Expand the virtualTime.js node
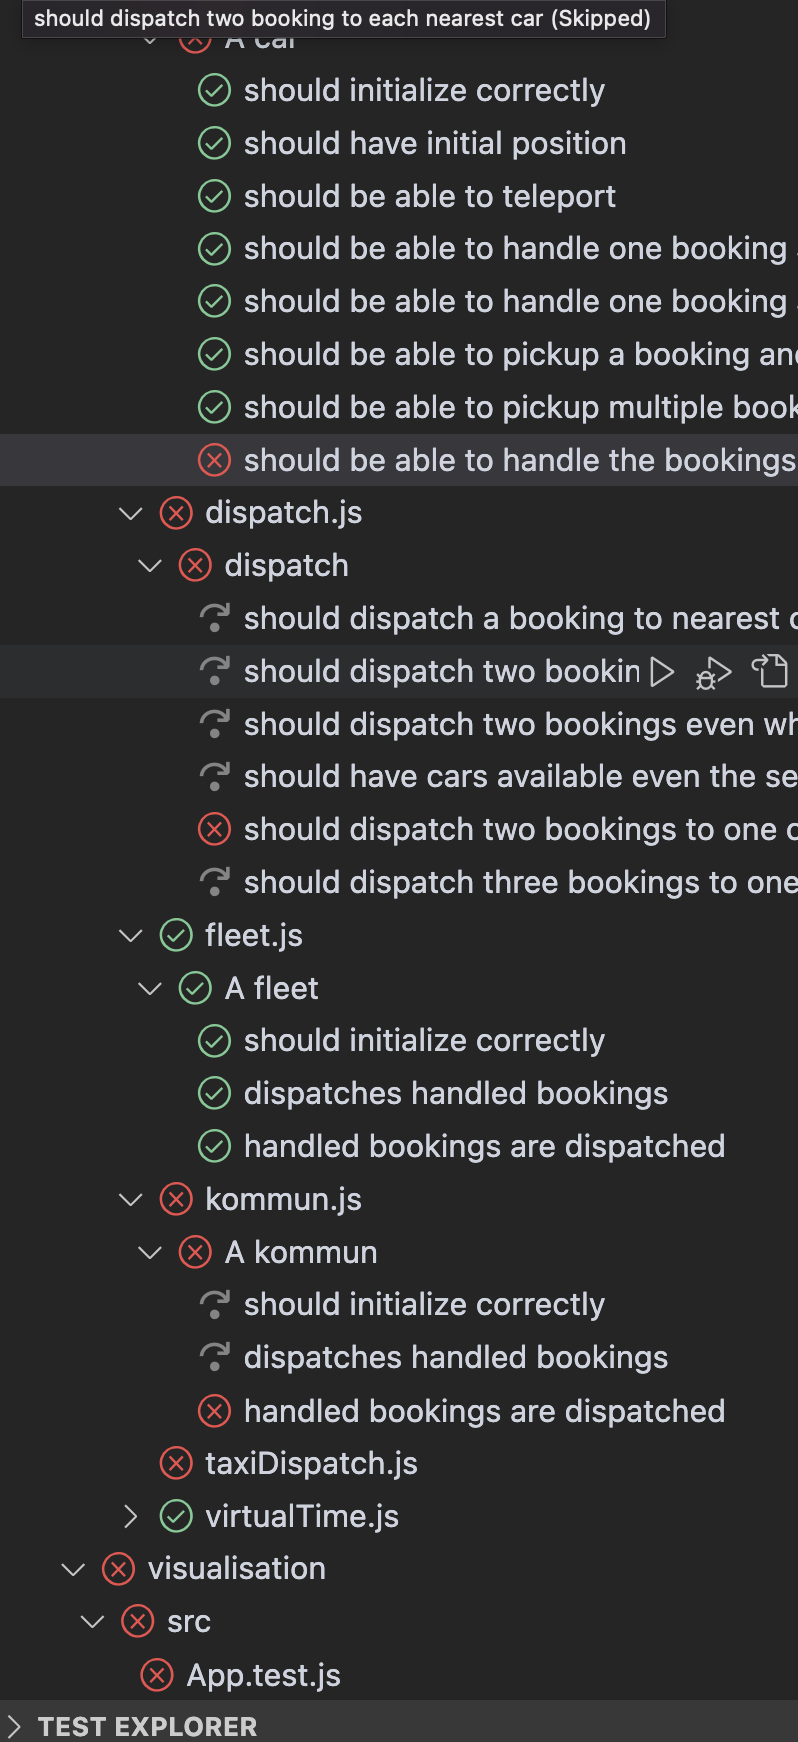This screenshot has width=798, height=1742. (x=131, y=1517)
